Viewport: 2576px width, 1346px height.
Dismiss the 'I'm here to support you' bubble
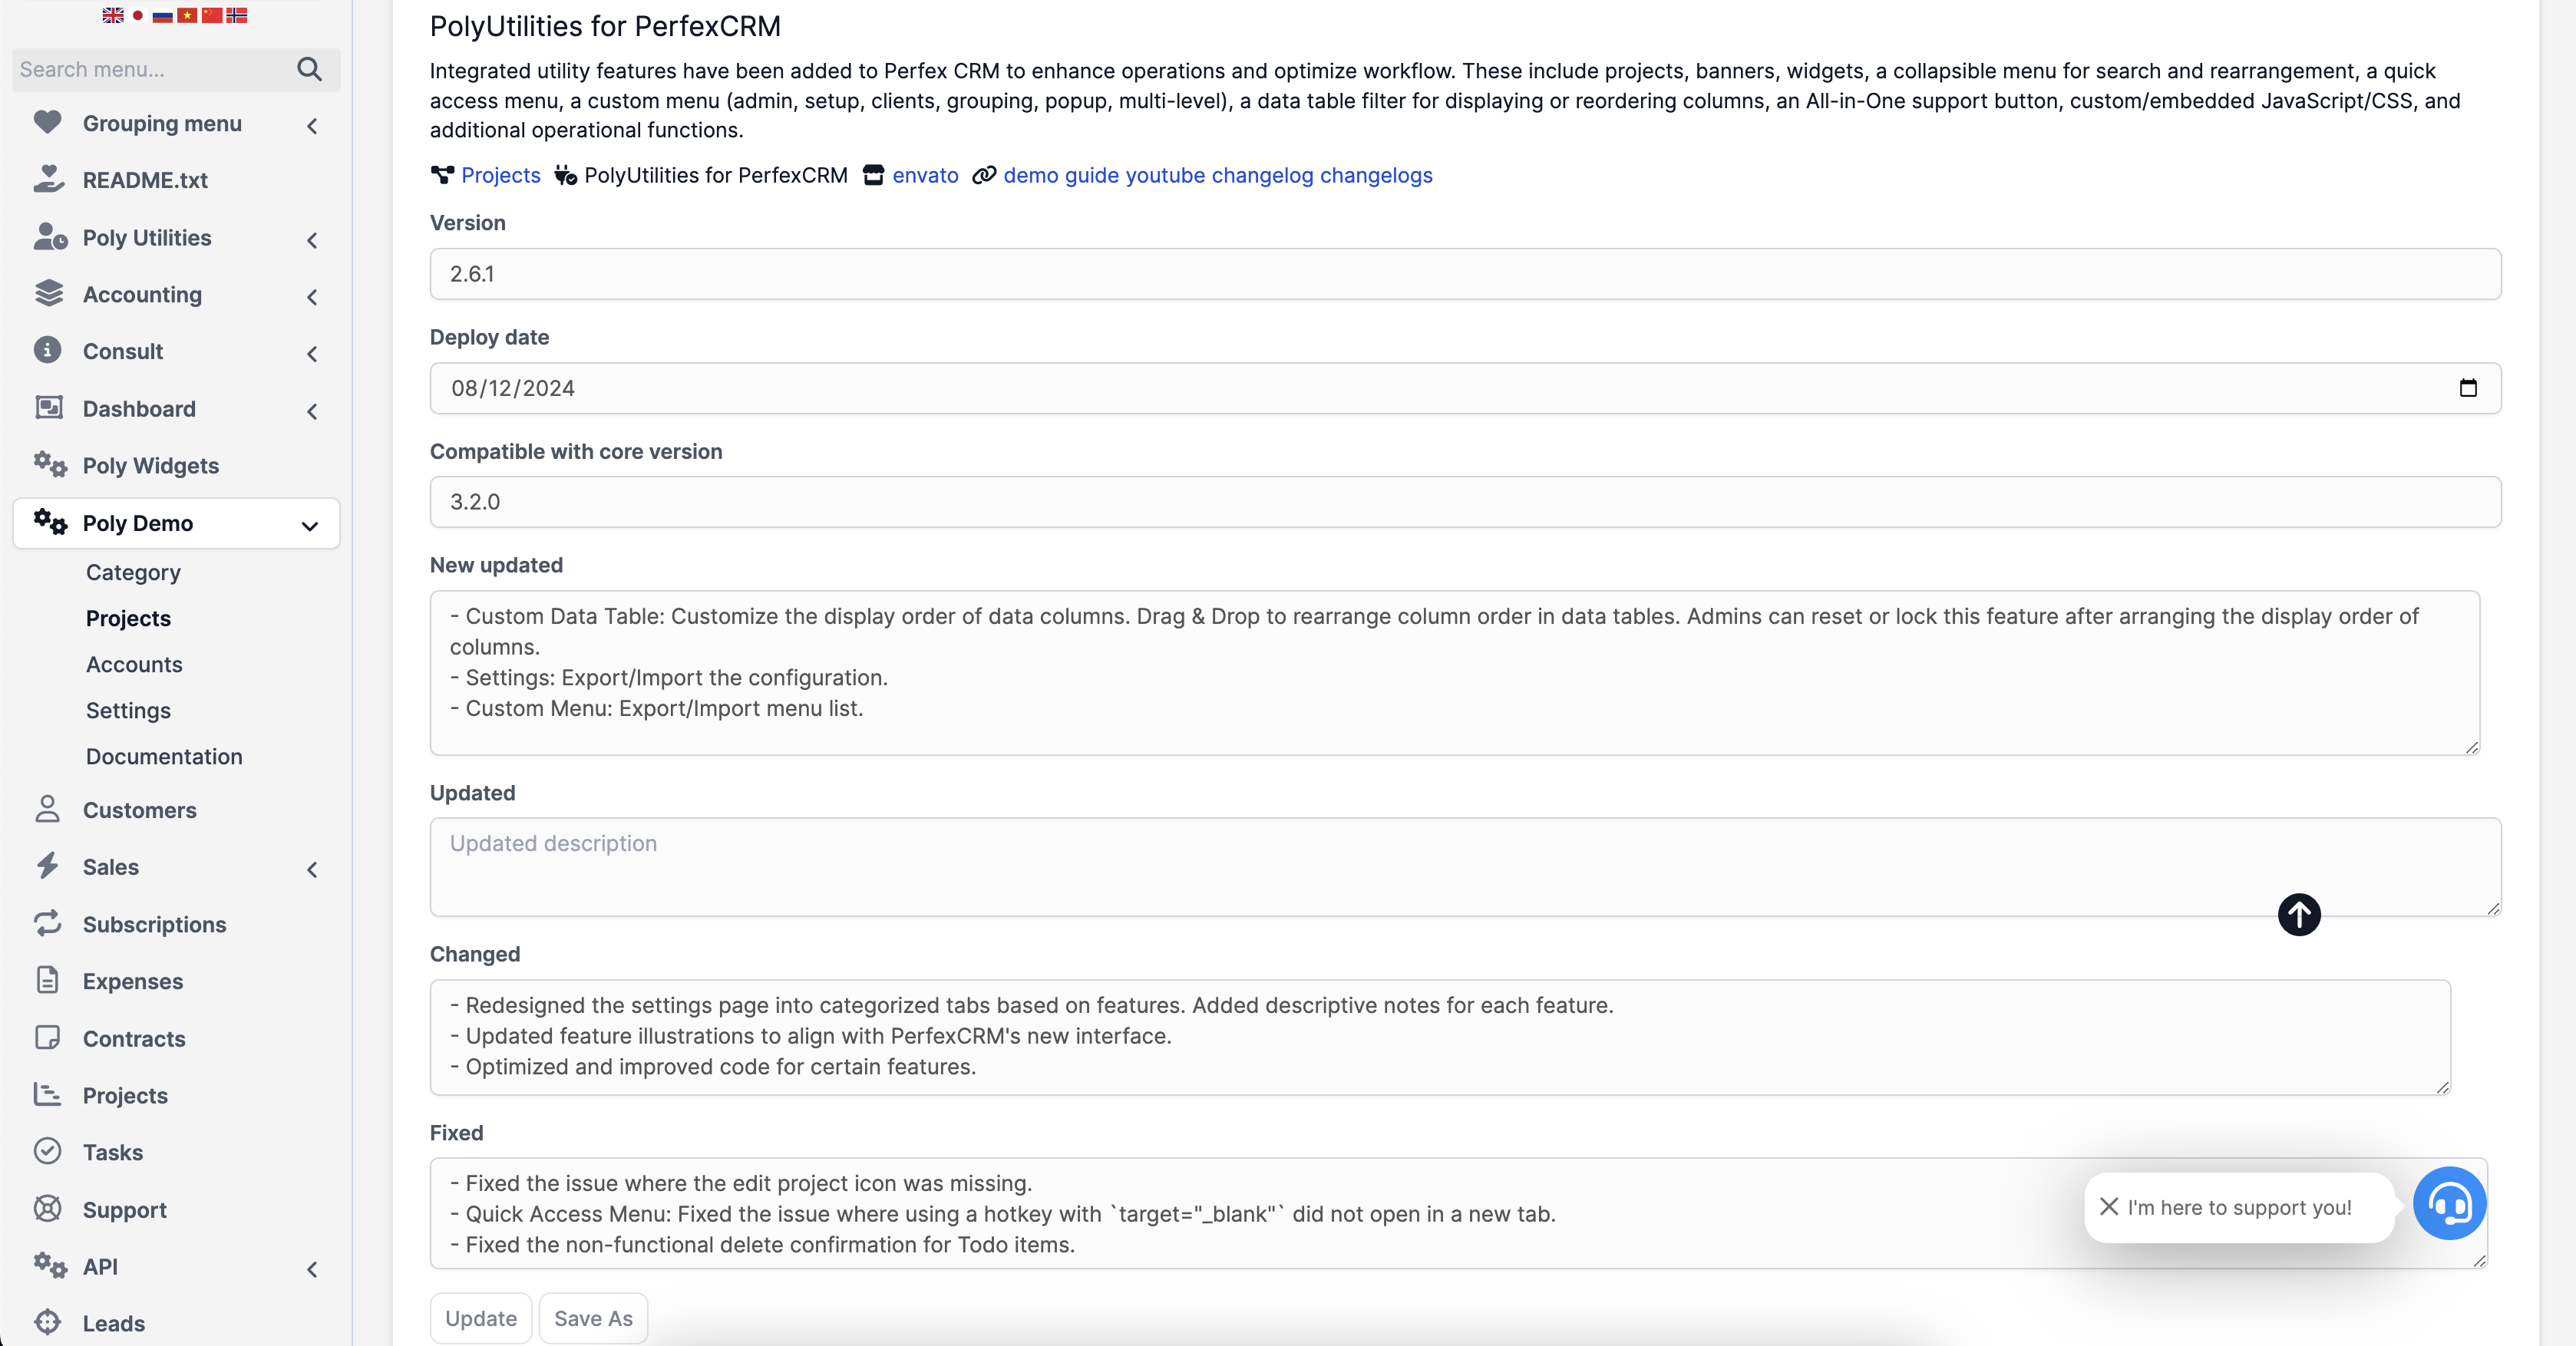pyautogui.click(x=2109, y=1207)
